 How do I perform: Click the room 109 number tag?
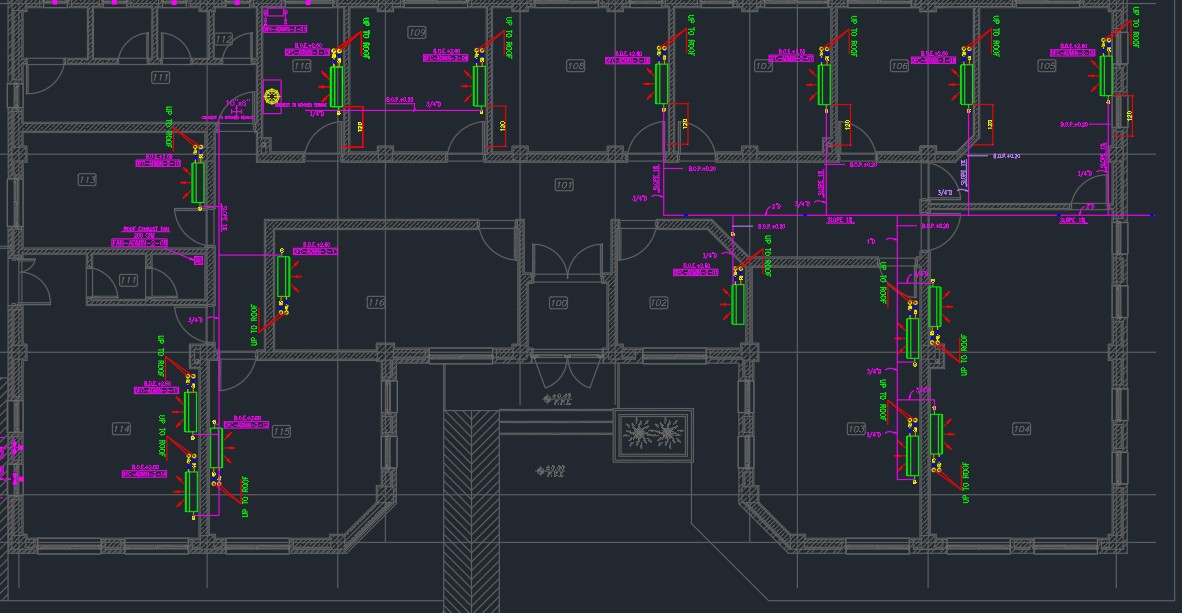[417, 33]
